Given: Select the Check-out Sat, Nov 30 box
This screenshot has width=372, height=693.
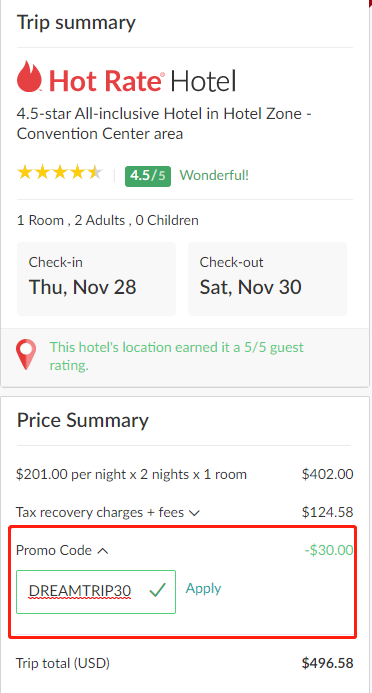Looking at the screenshot, I should click(267, 279).
